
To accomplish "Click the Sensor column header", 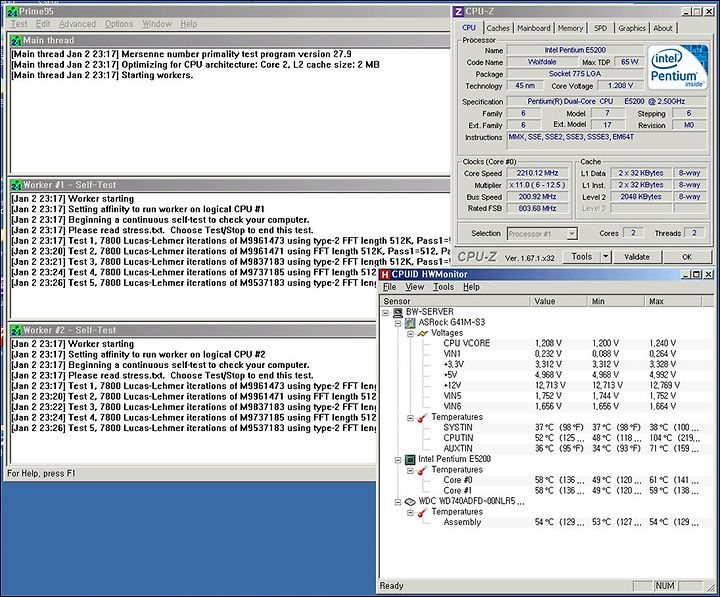I will coord(455,301).
